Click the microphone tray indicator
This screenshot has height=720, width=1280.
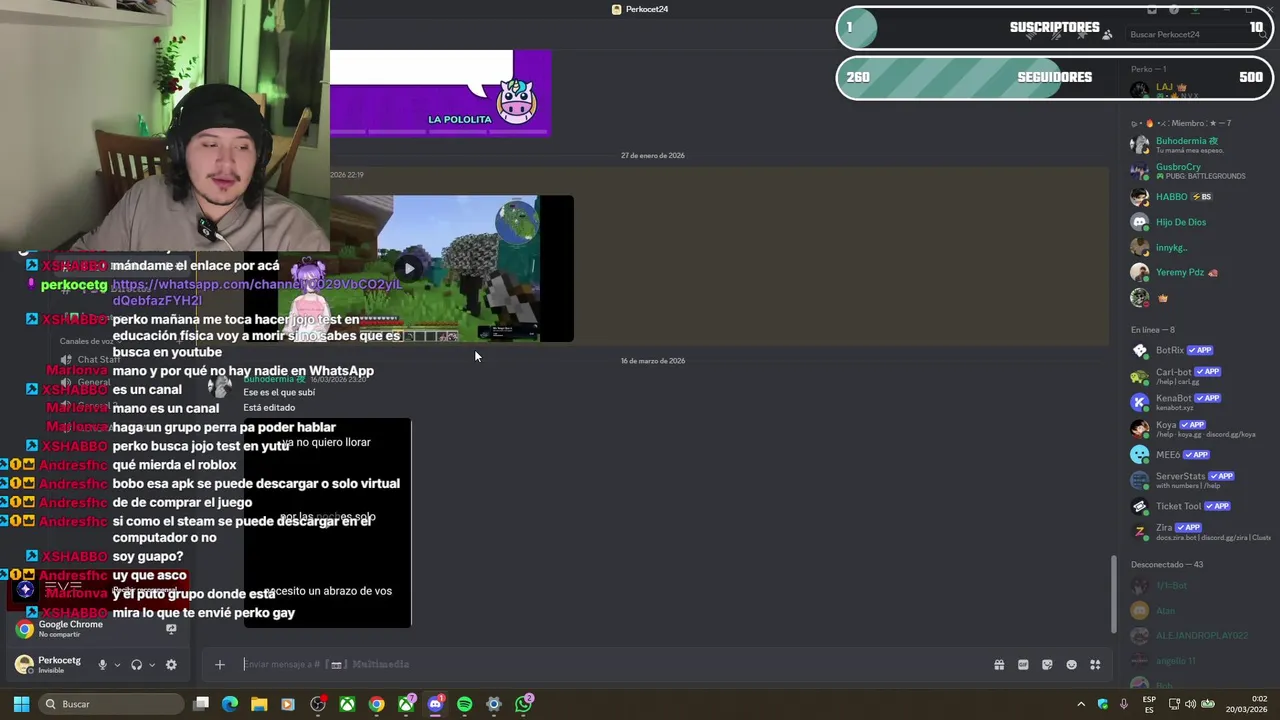pyautogui.click(x=1124, y=704)
